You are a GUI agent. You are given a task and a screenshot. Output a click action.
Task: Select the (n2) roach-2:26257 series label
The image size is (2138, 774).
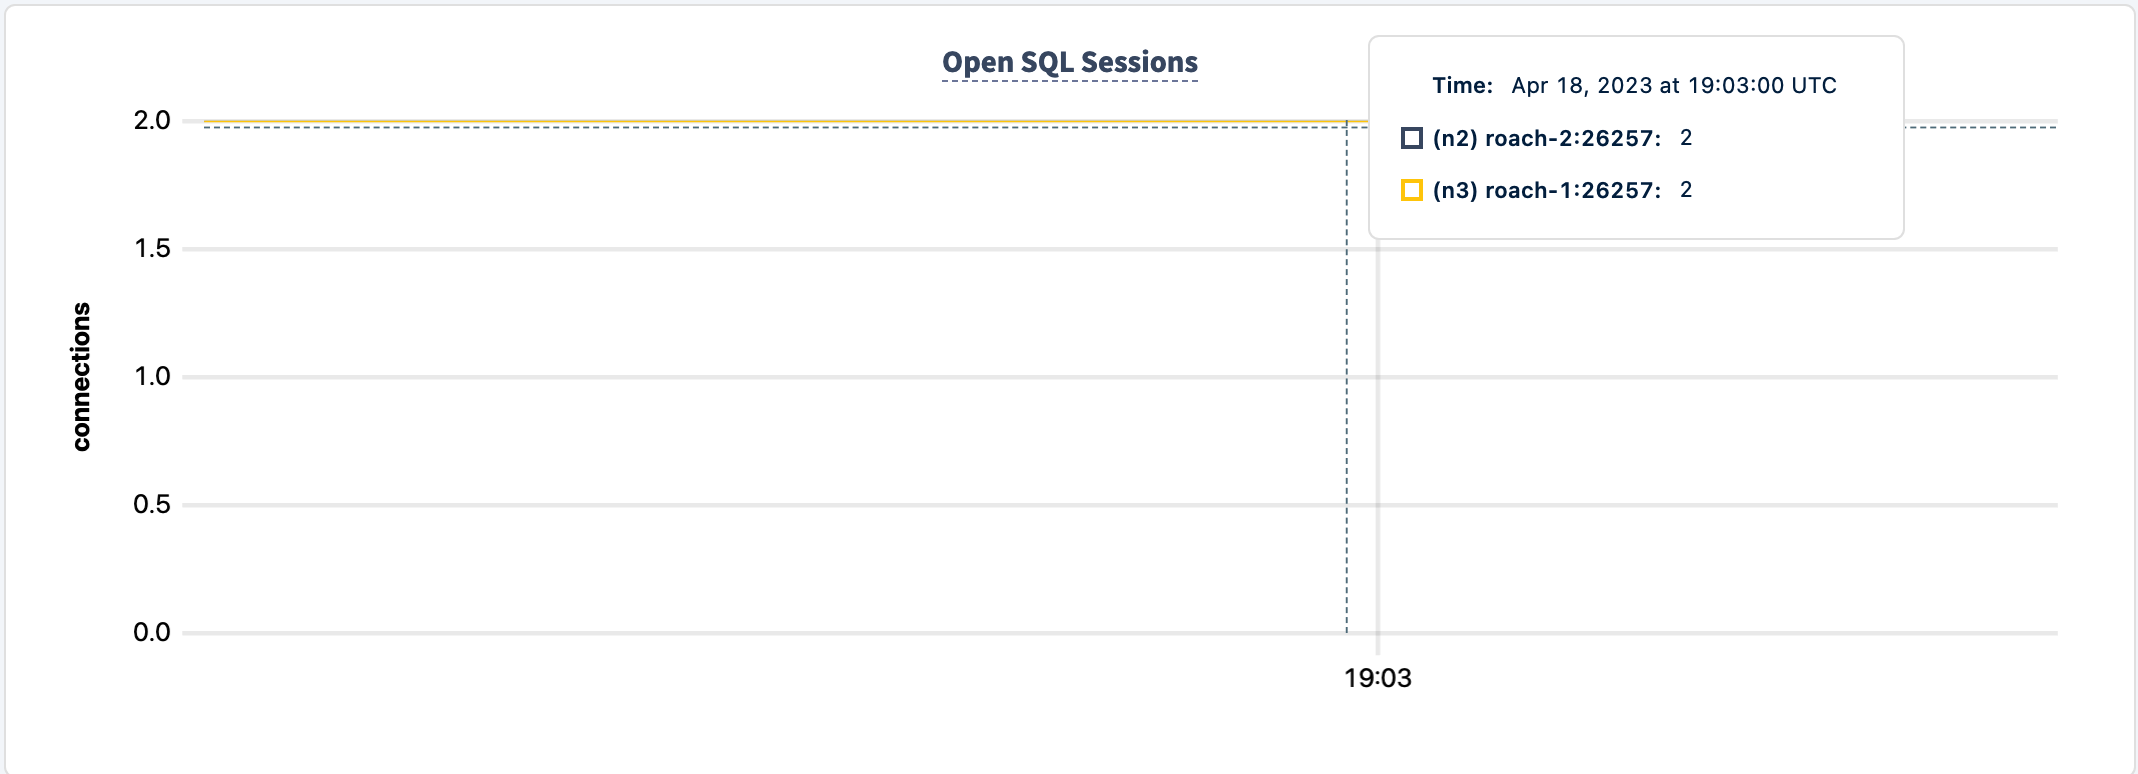coord(1546,138)
